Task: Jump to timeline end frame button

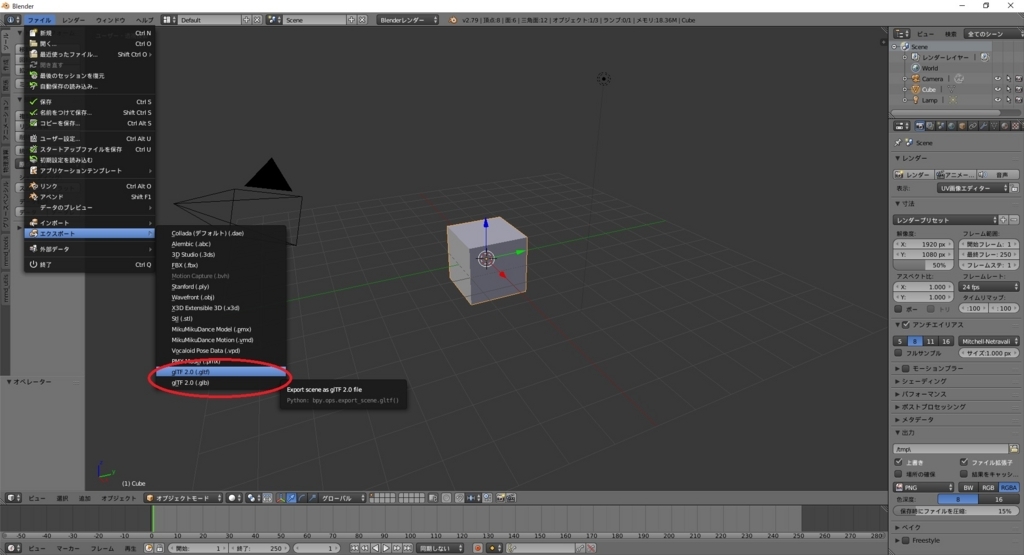Action: click(x=408, y=548)
